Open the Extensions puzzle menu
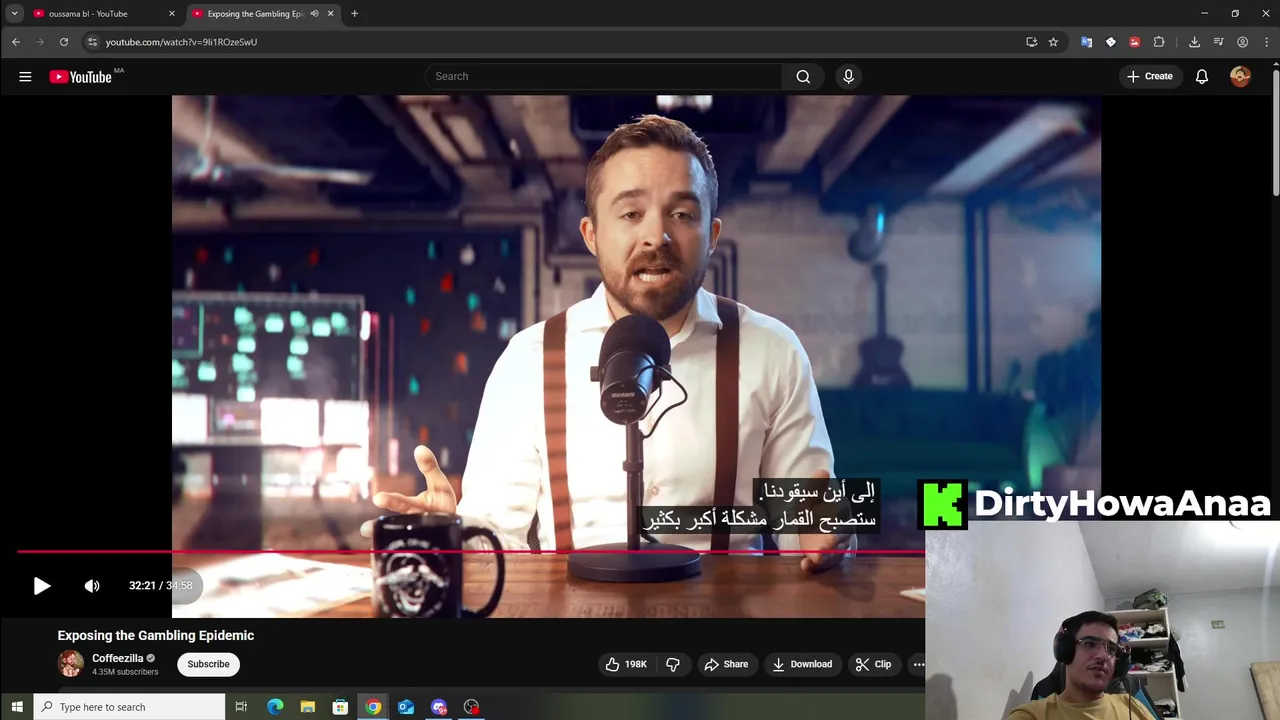Image resolution: width=1280 pixels, height=720 pixels. coord(1159,42)
